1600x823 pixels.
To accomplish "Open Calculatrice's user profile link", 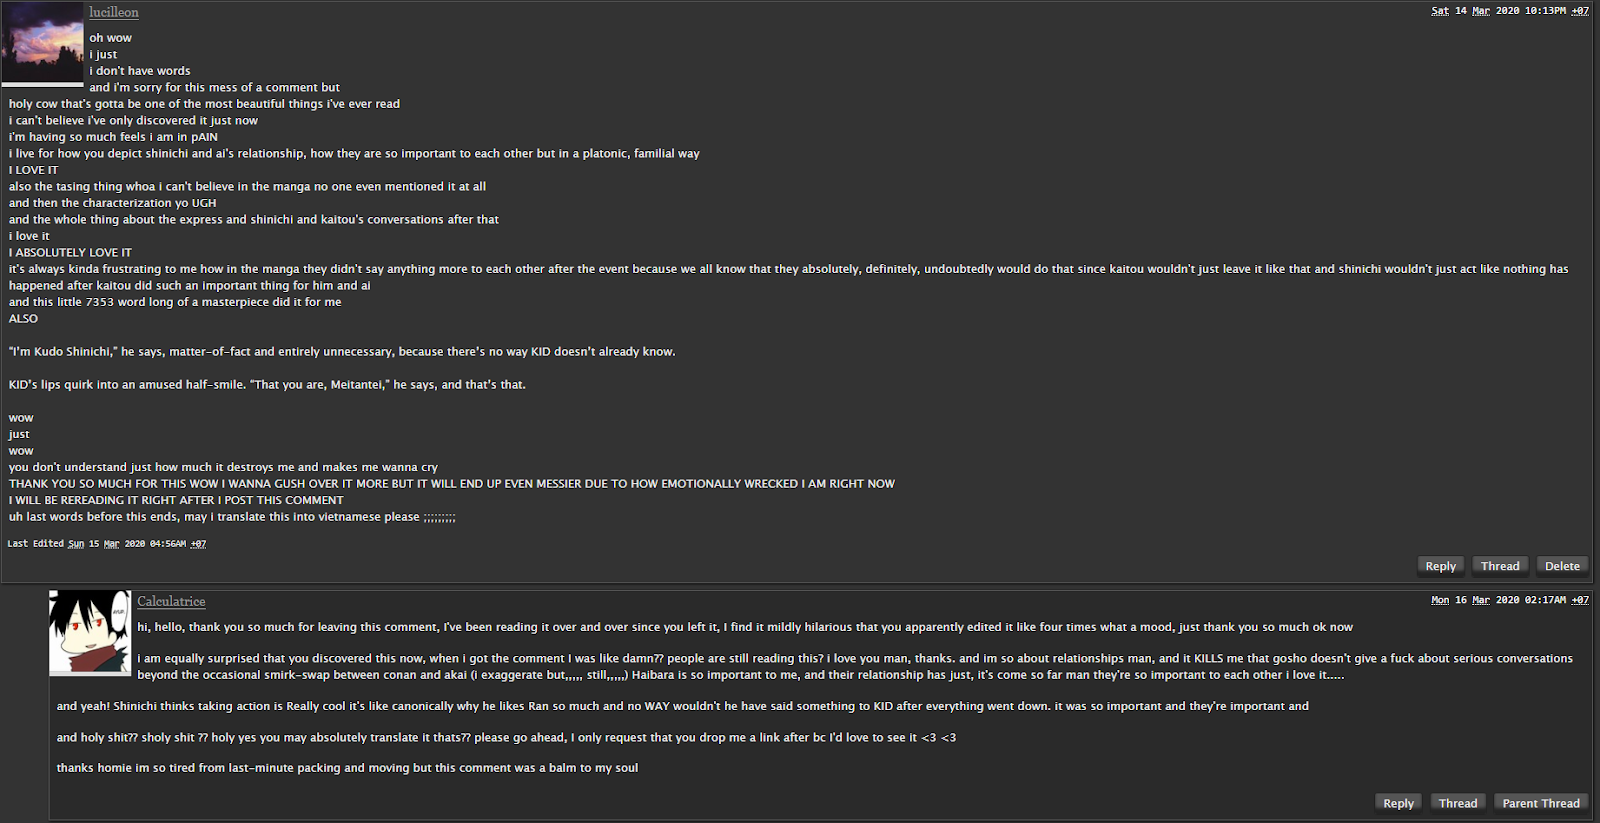I will pyautogui.click(x=171, y=601).
